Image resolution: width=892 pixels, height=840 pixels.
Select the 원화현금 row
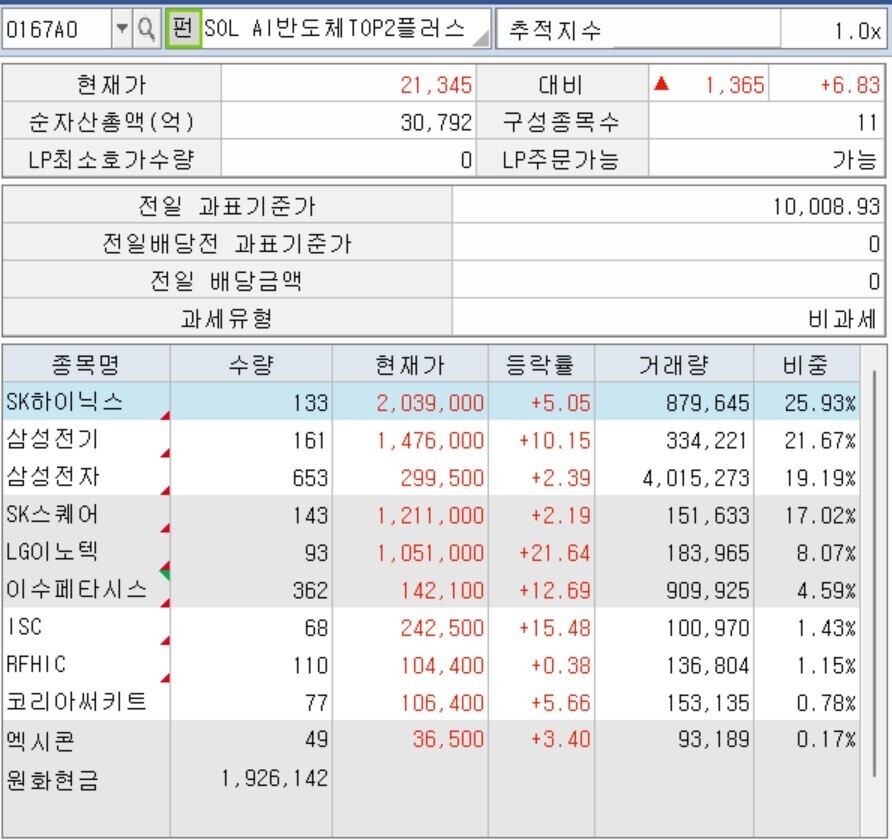click(431, 778)
